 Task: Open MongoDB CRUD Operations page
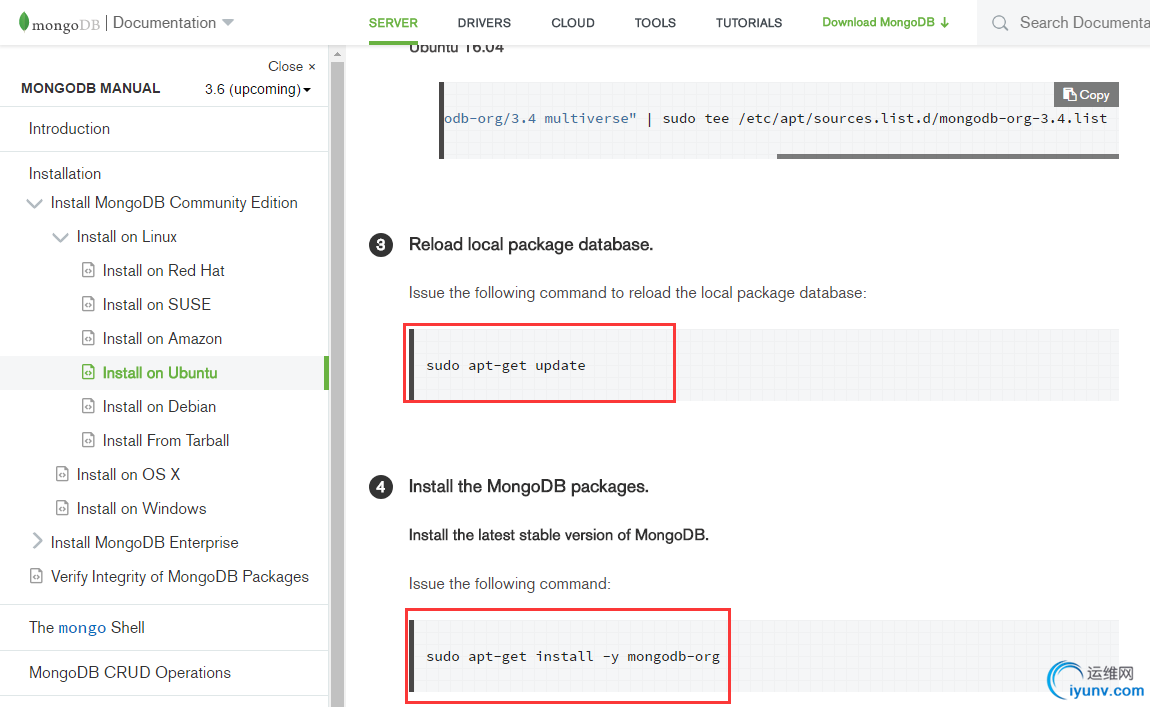[x=130, y=673]
